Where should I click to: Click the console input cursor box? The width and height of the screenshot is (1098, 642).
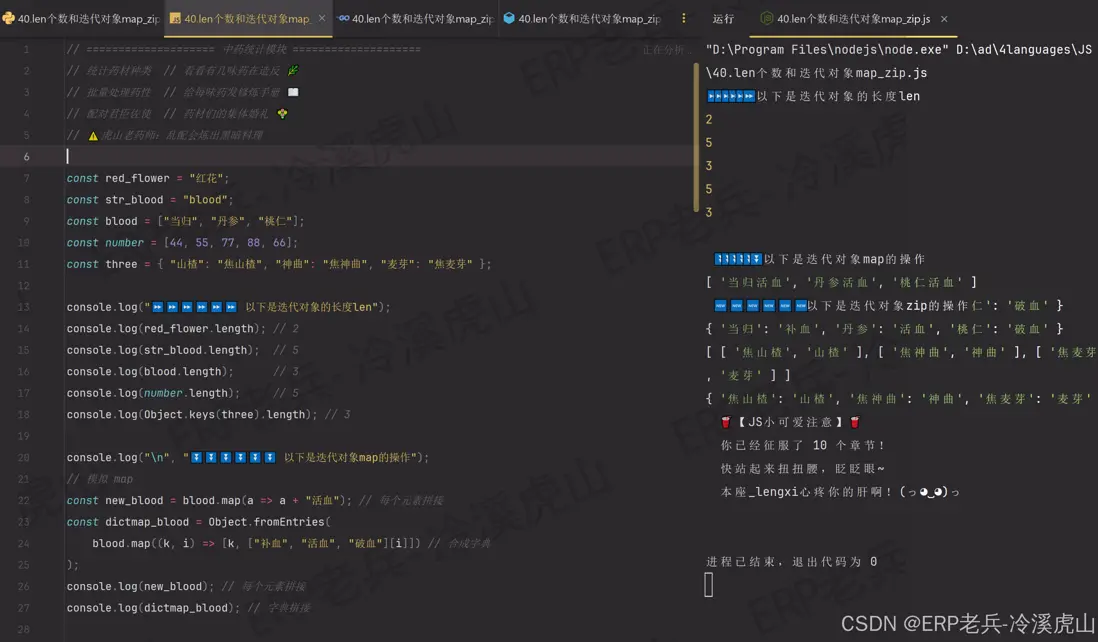click(x=709, y=585)
